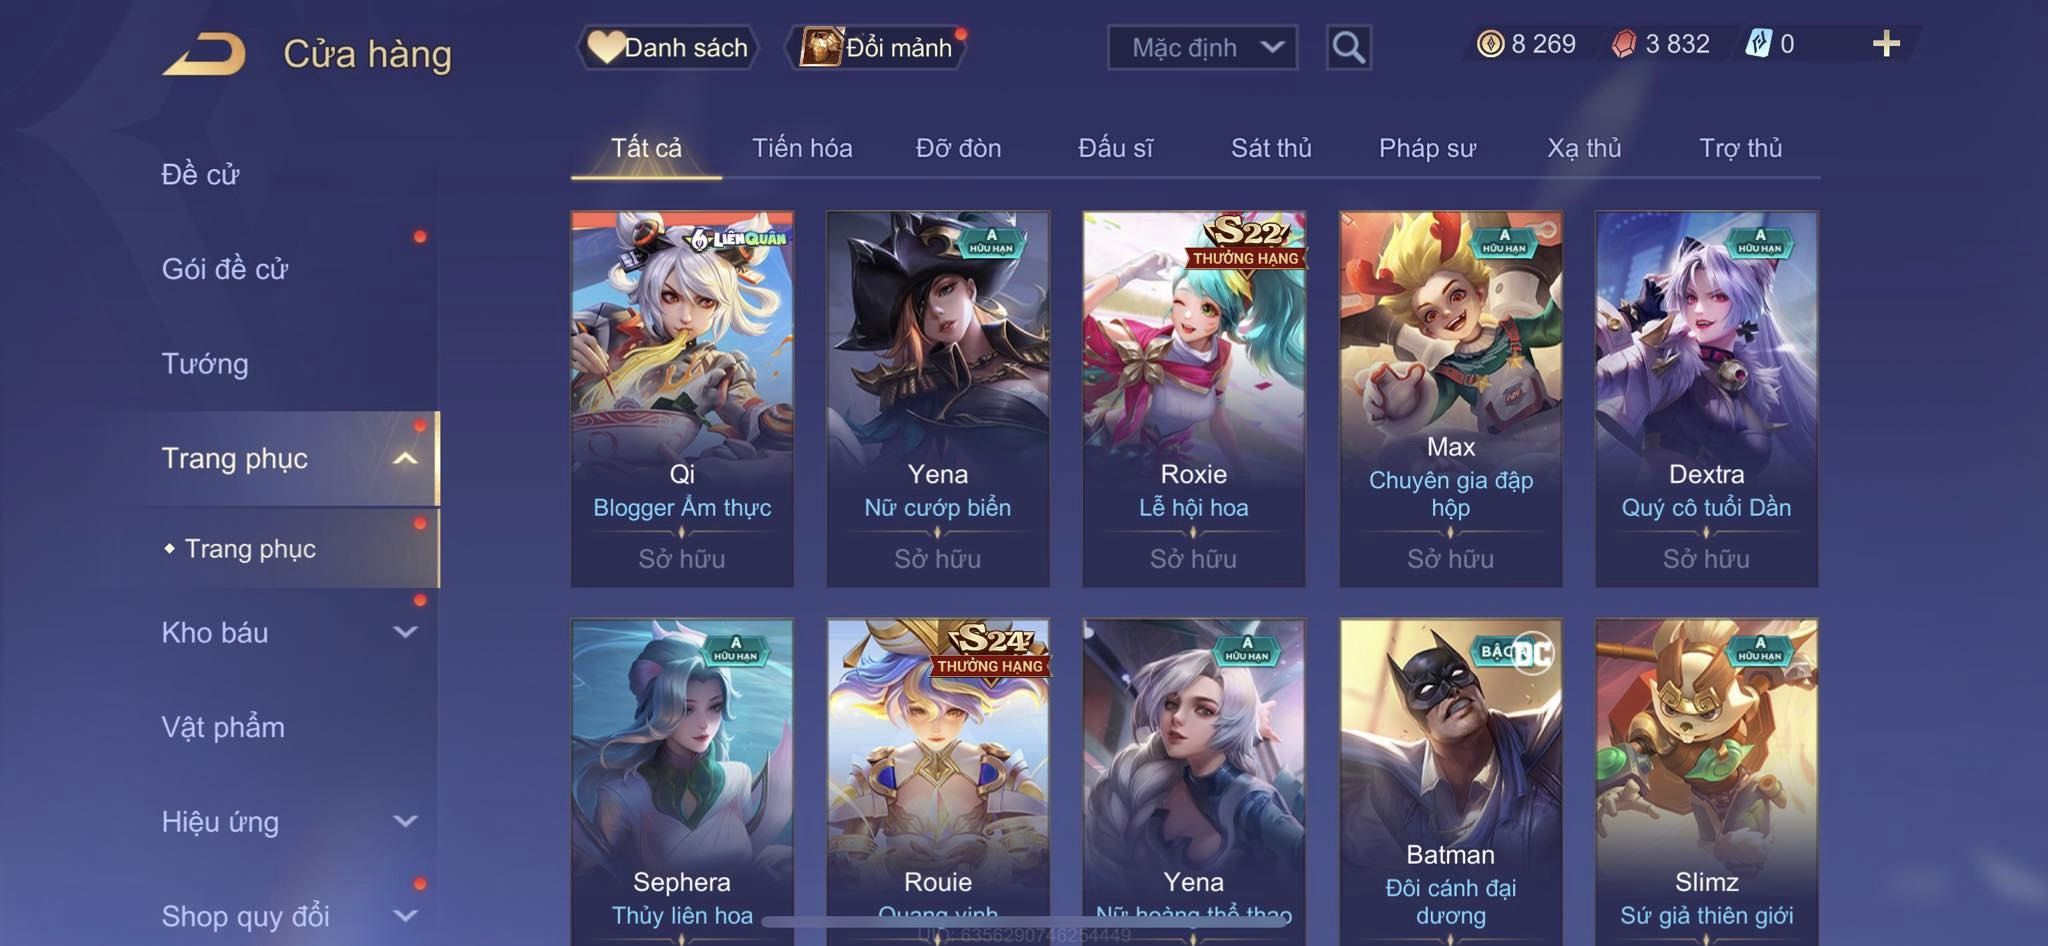2048x946 pixels.
Task: Open Đổi mảnh chest icon
Action: pyautogui.click(x=876, y=47)
